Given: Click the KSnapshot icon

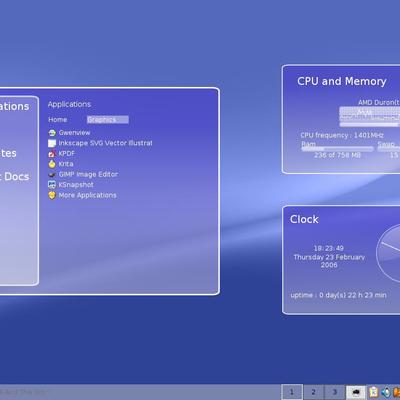Looking at the screenshot, I should click(52, 185).
